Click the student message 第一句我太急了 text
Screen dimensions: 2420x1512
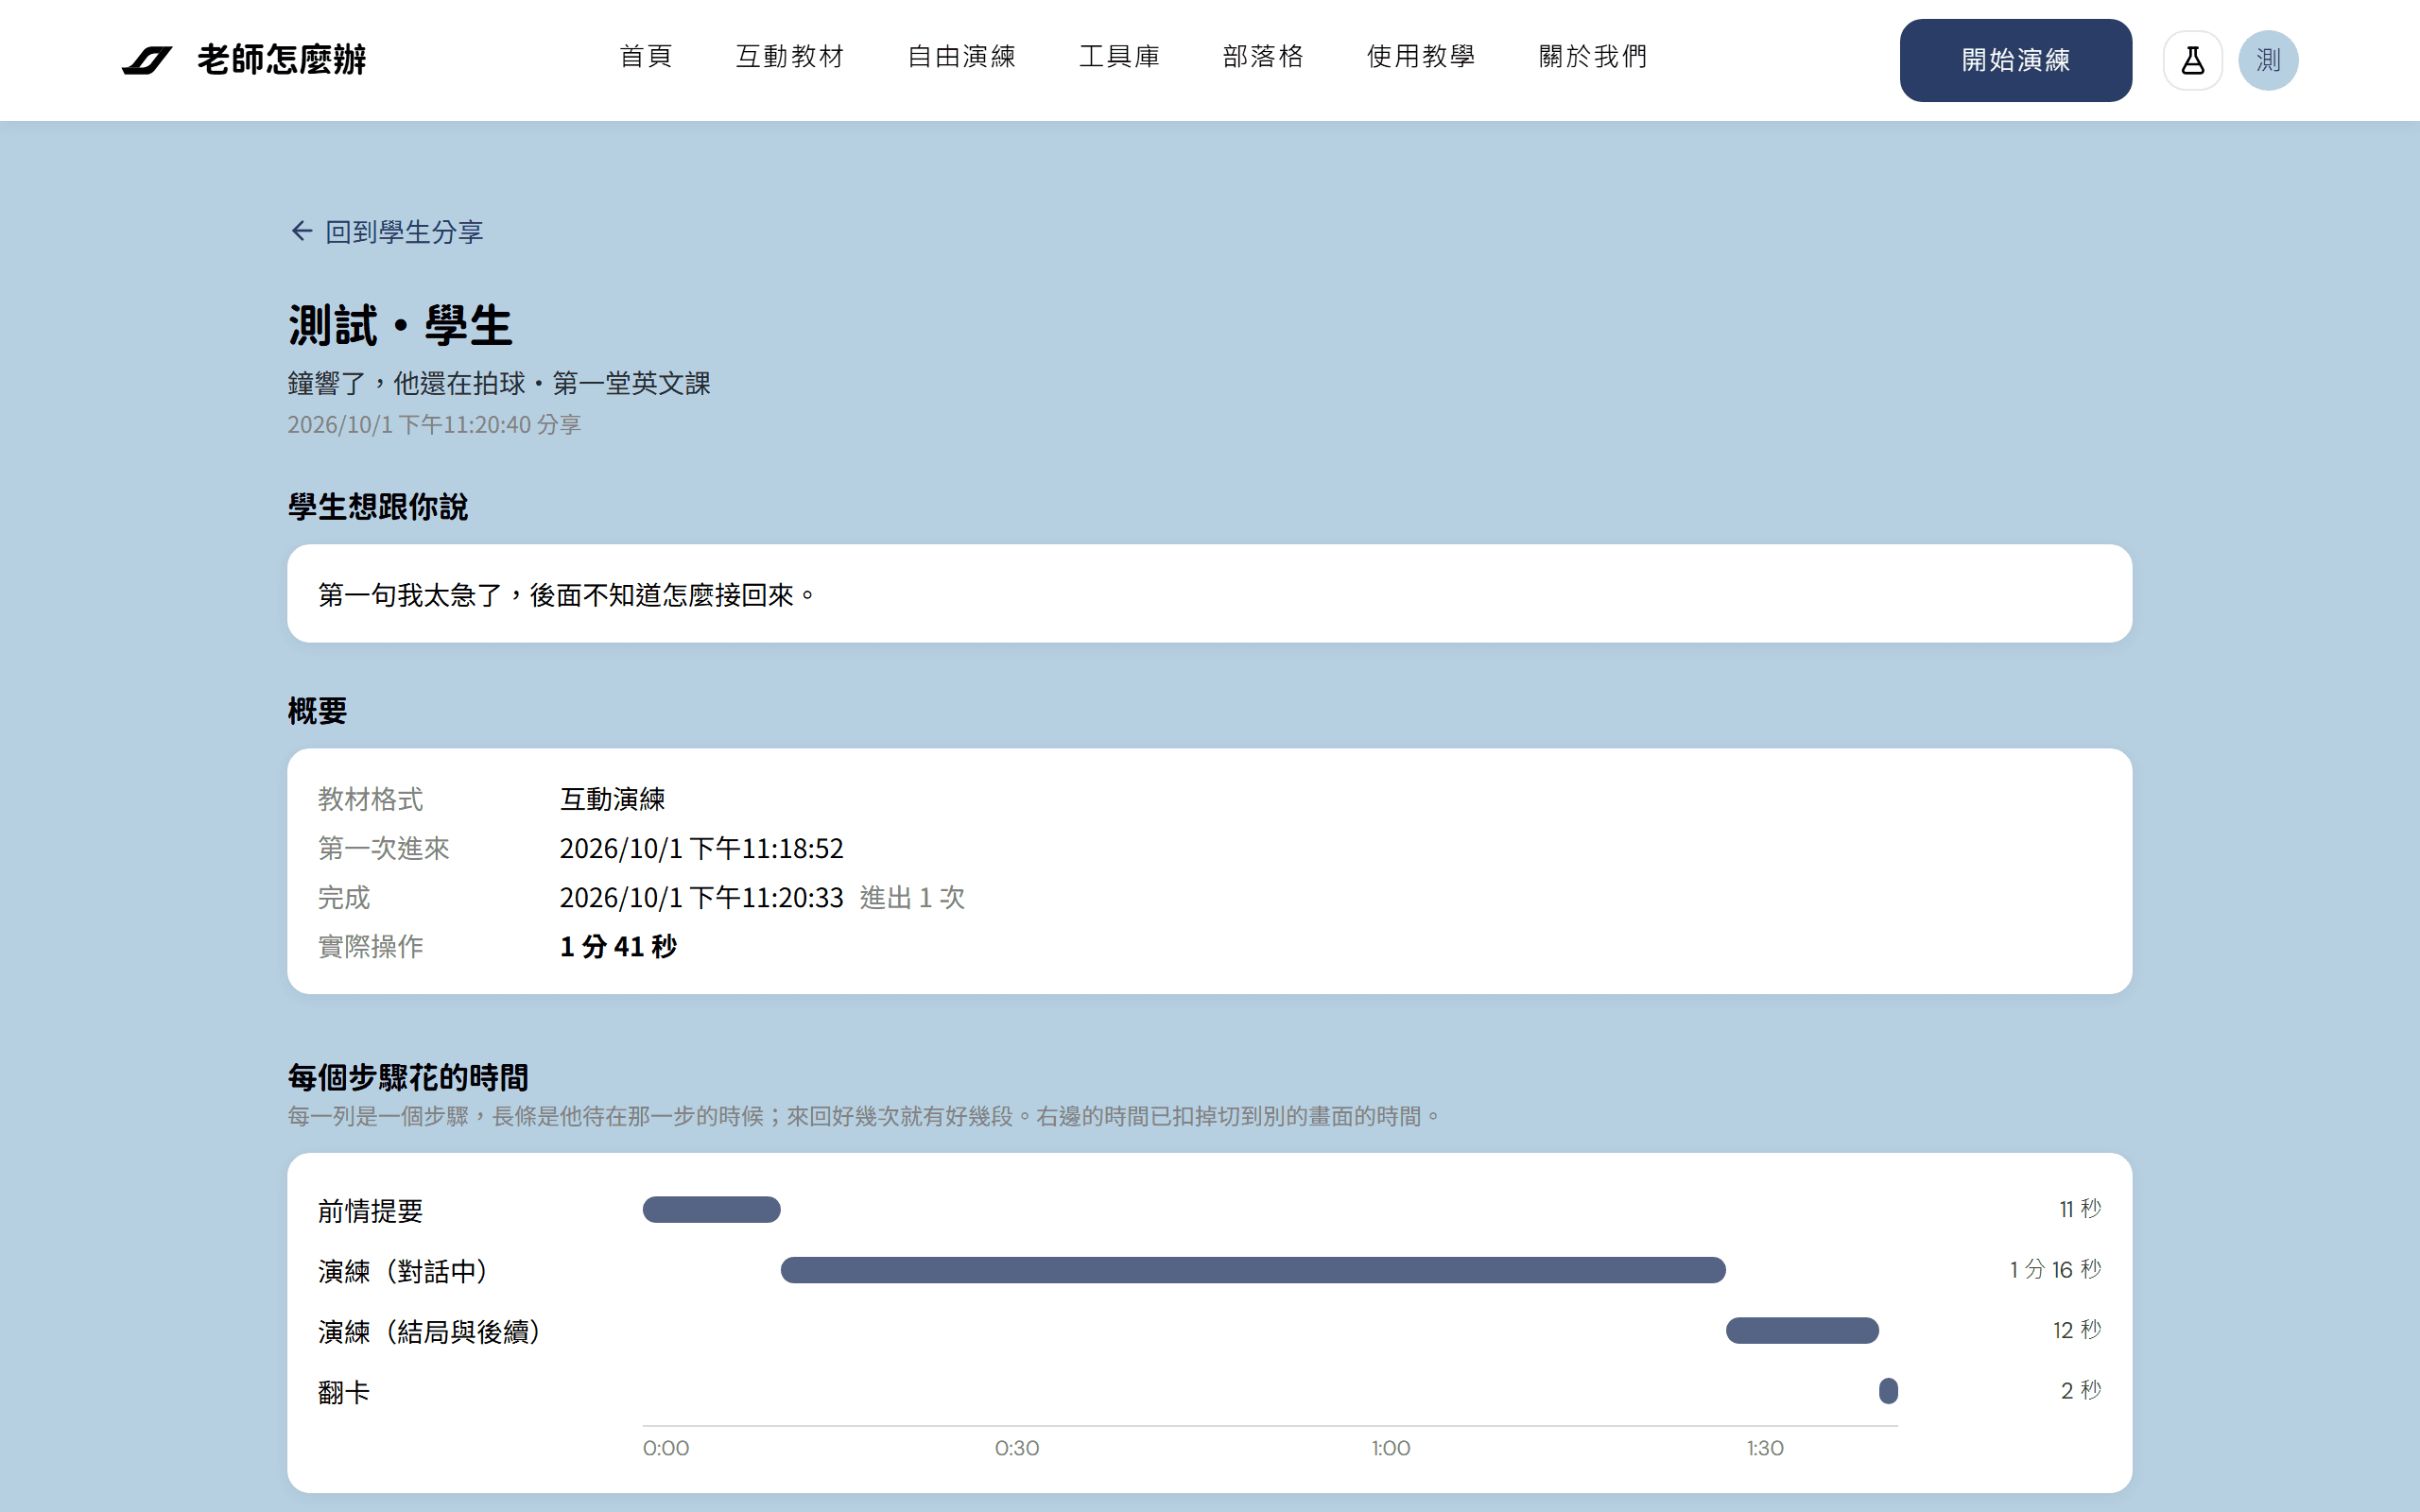(566, 595)
